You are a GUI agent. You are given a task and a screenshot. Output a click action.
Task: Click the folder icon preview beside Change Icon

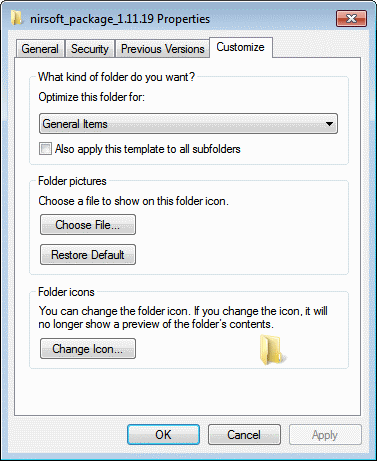click(273, 350)
